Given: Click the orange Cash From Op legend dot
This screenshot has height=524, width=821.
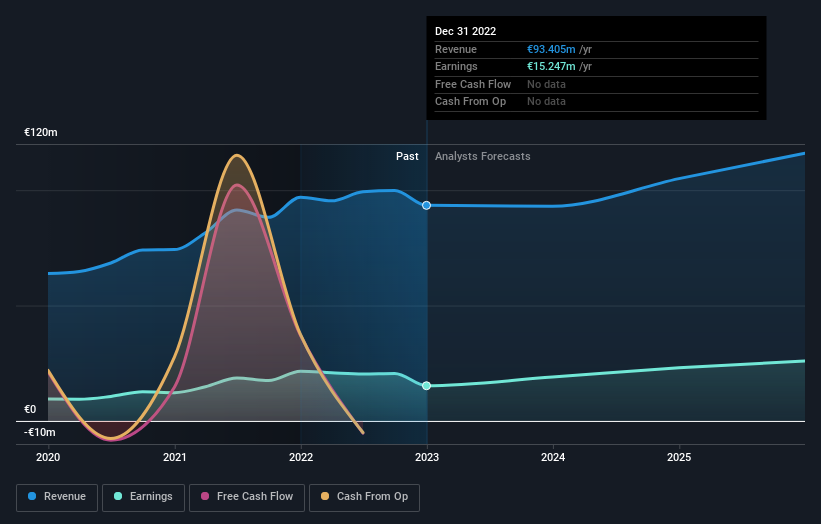Looking at the screenshot, I should pos(325,496).
